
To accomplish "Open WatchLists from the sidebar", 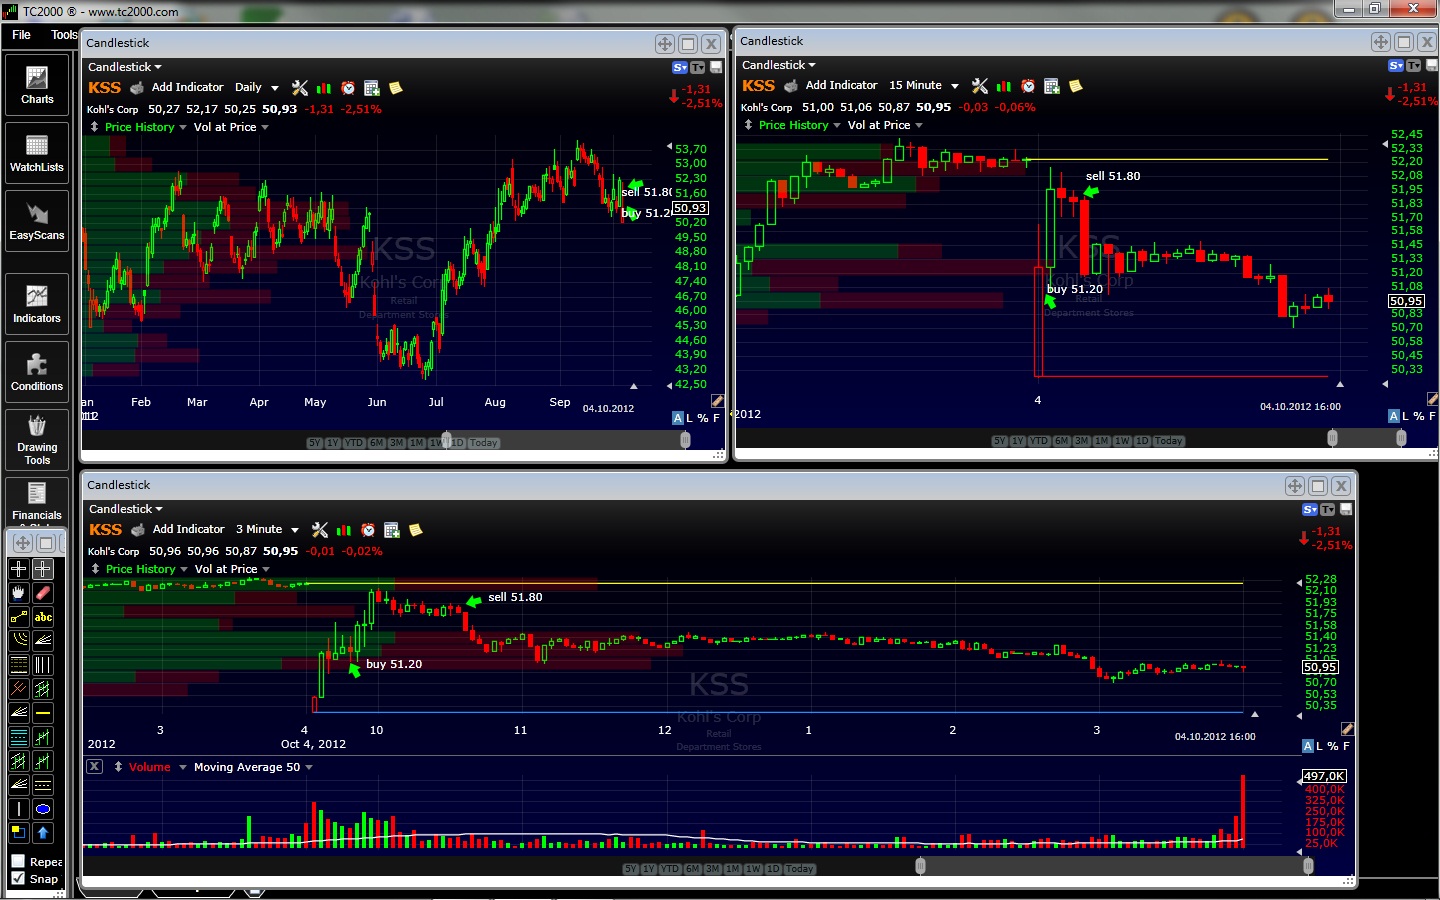I will tap(37, 153).
